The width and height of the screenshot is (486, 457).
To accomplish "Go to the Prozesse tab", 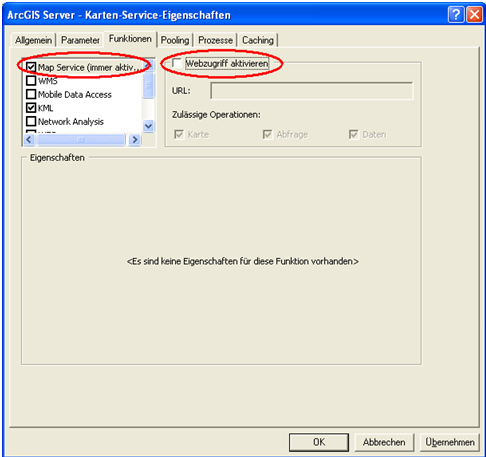I will (215, 40).
